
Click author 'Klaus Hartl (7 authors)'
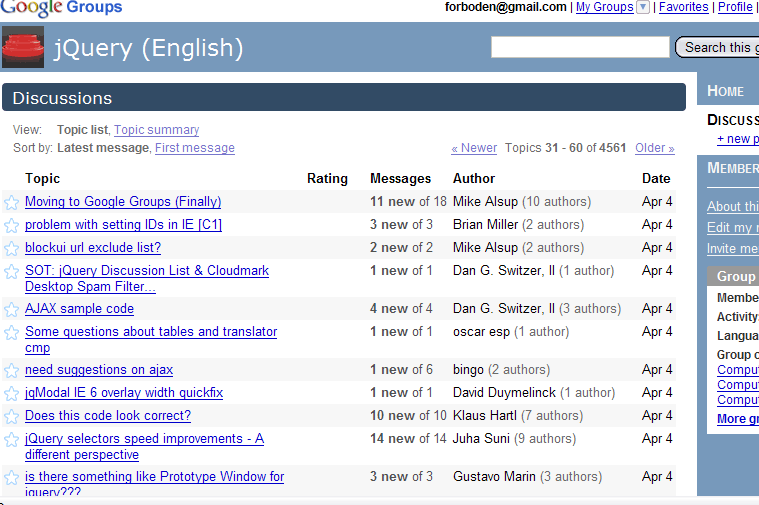click(518, 416)
